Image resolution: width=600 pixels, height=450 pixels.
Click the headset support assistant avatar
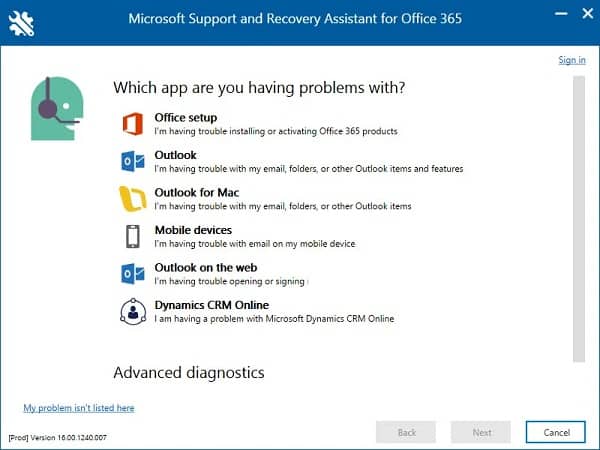click(57, 108)
